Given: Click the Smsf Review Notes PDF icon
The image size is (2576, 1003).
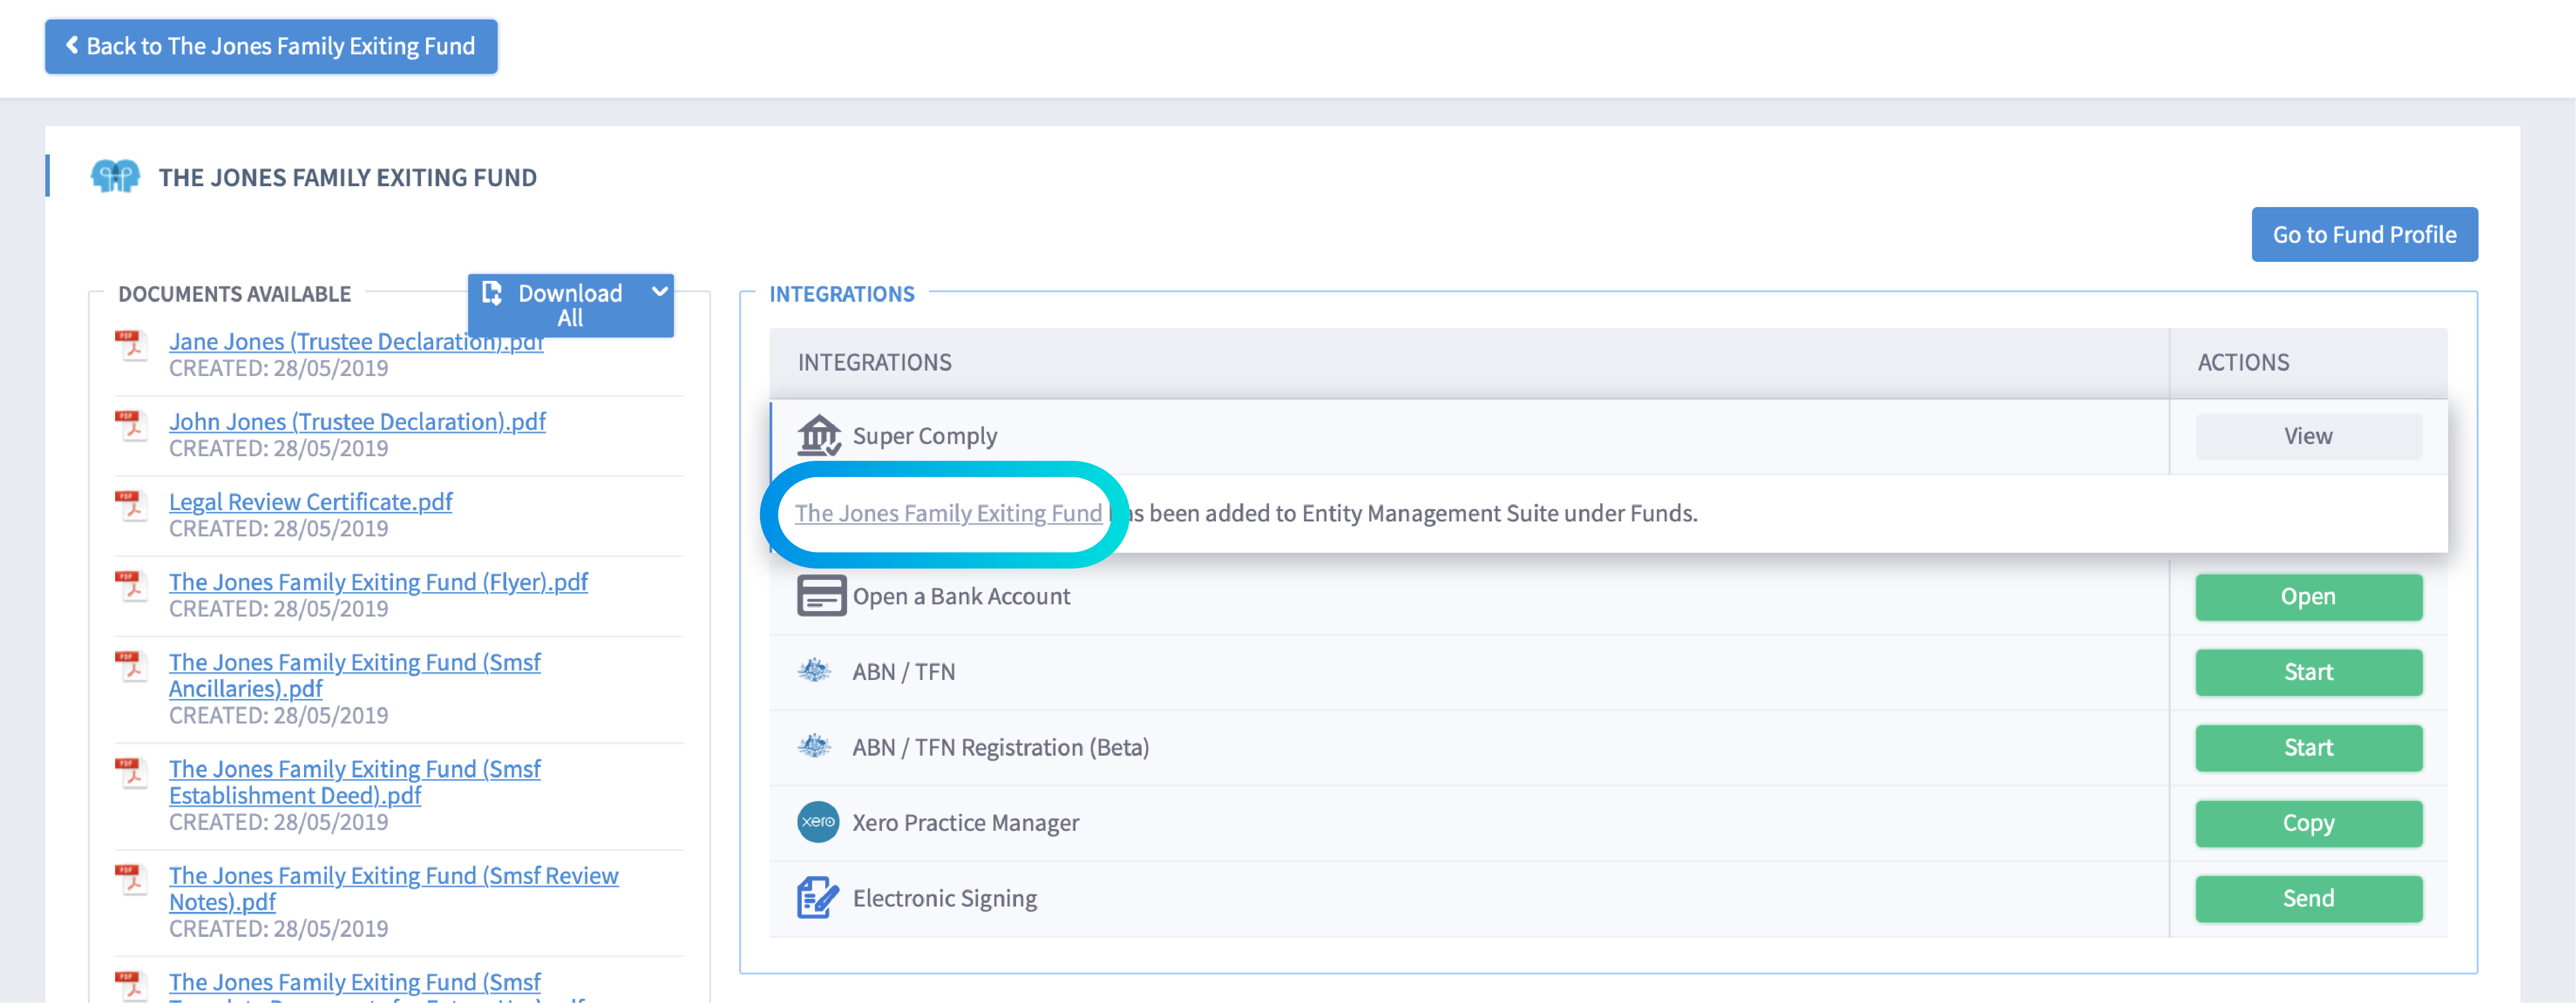Looking at the screenshot, I should (131, 880).
